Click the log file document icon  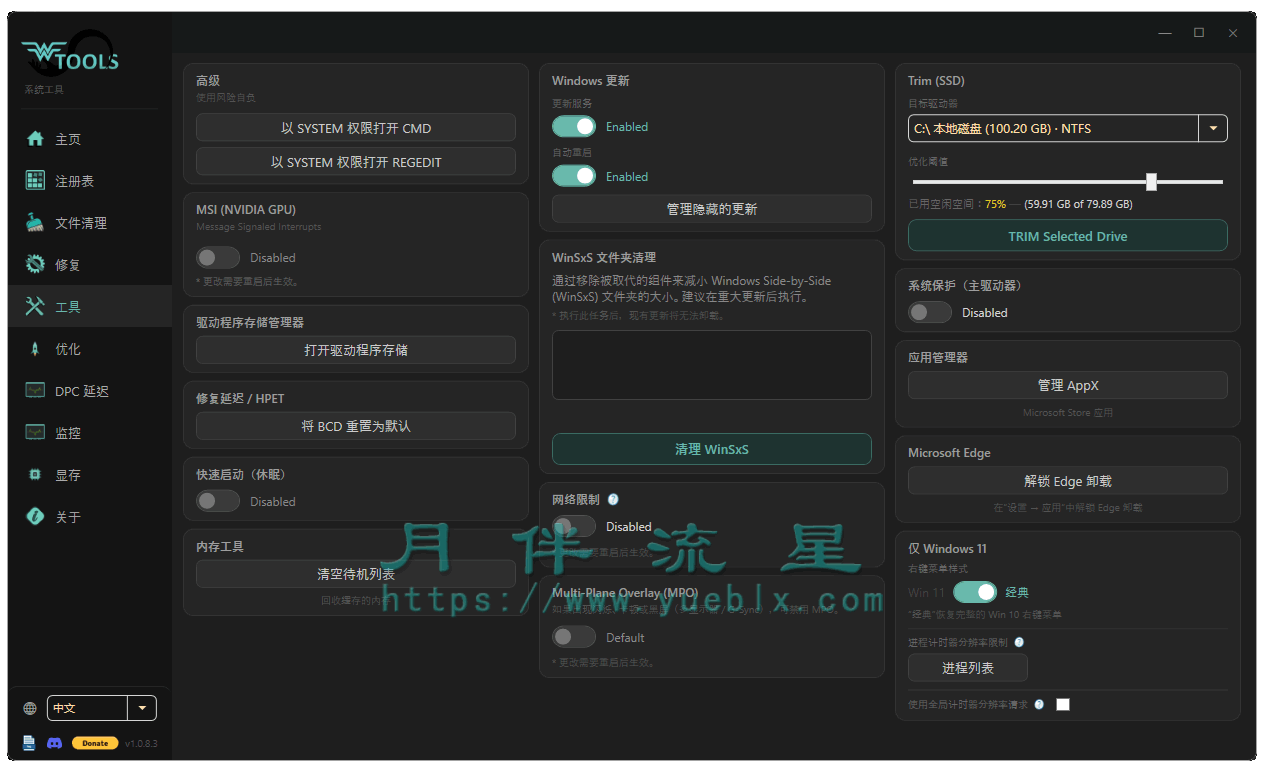coord(29,743)
